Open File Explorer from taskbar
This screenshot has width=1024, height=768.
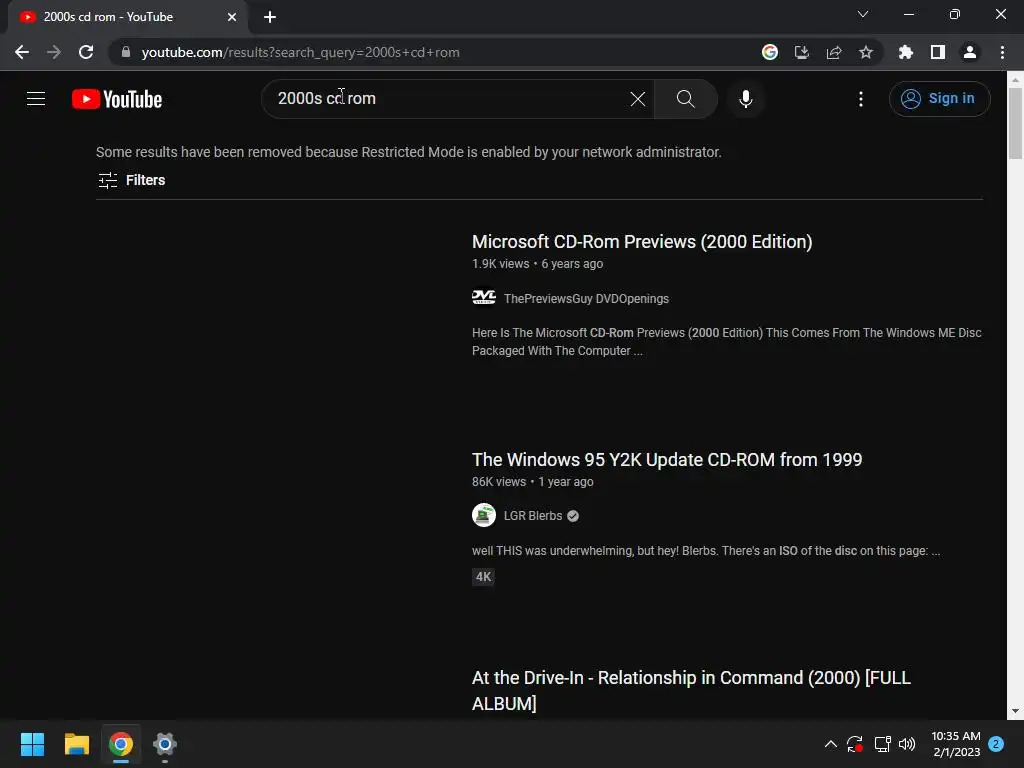point(76,744)
